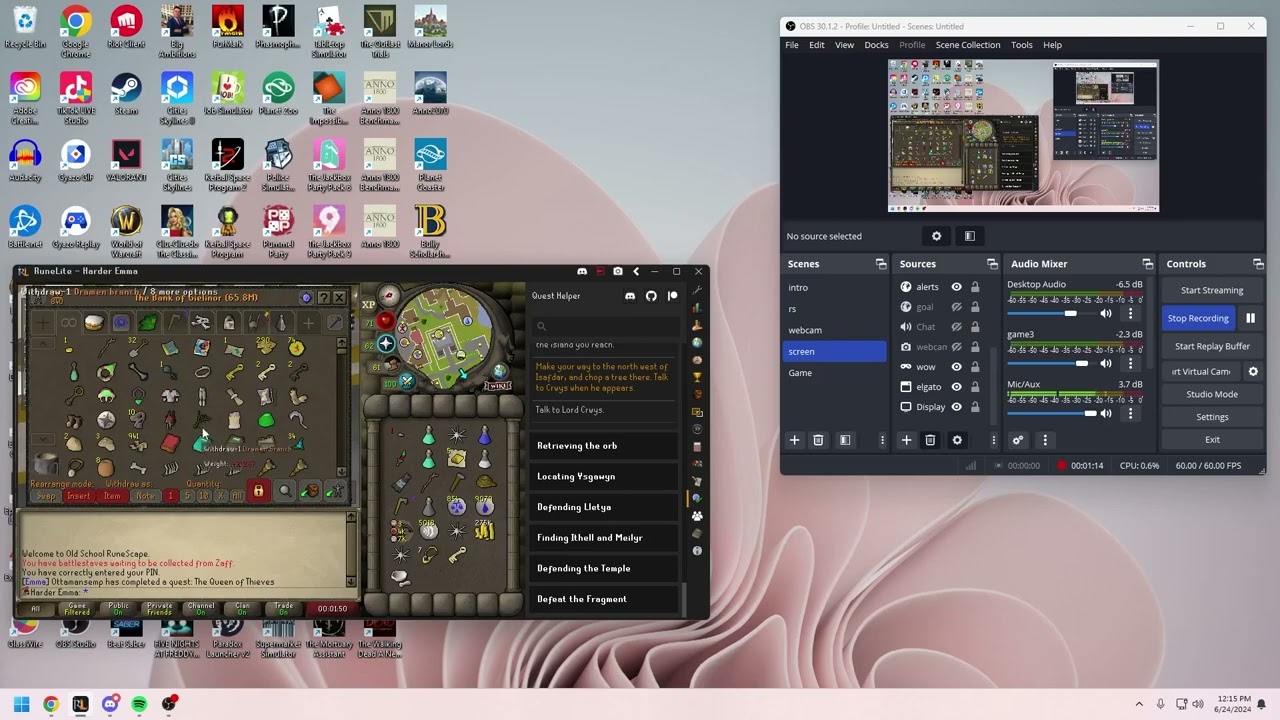Open the Edit menu in OBS
Viewport: 1280px width, 720px height.
click(x=817, y=45)
